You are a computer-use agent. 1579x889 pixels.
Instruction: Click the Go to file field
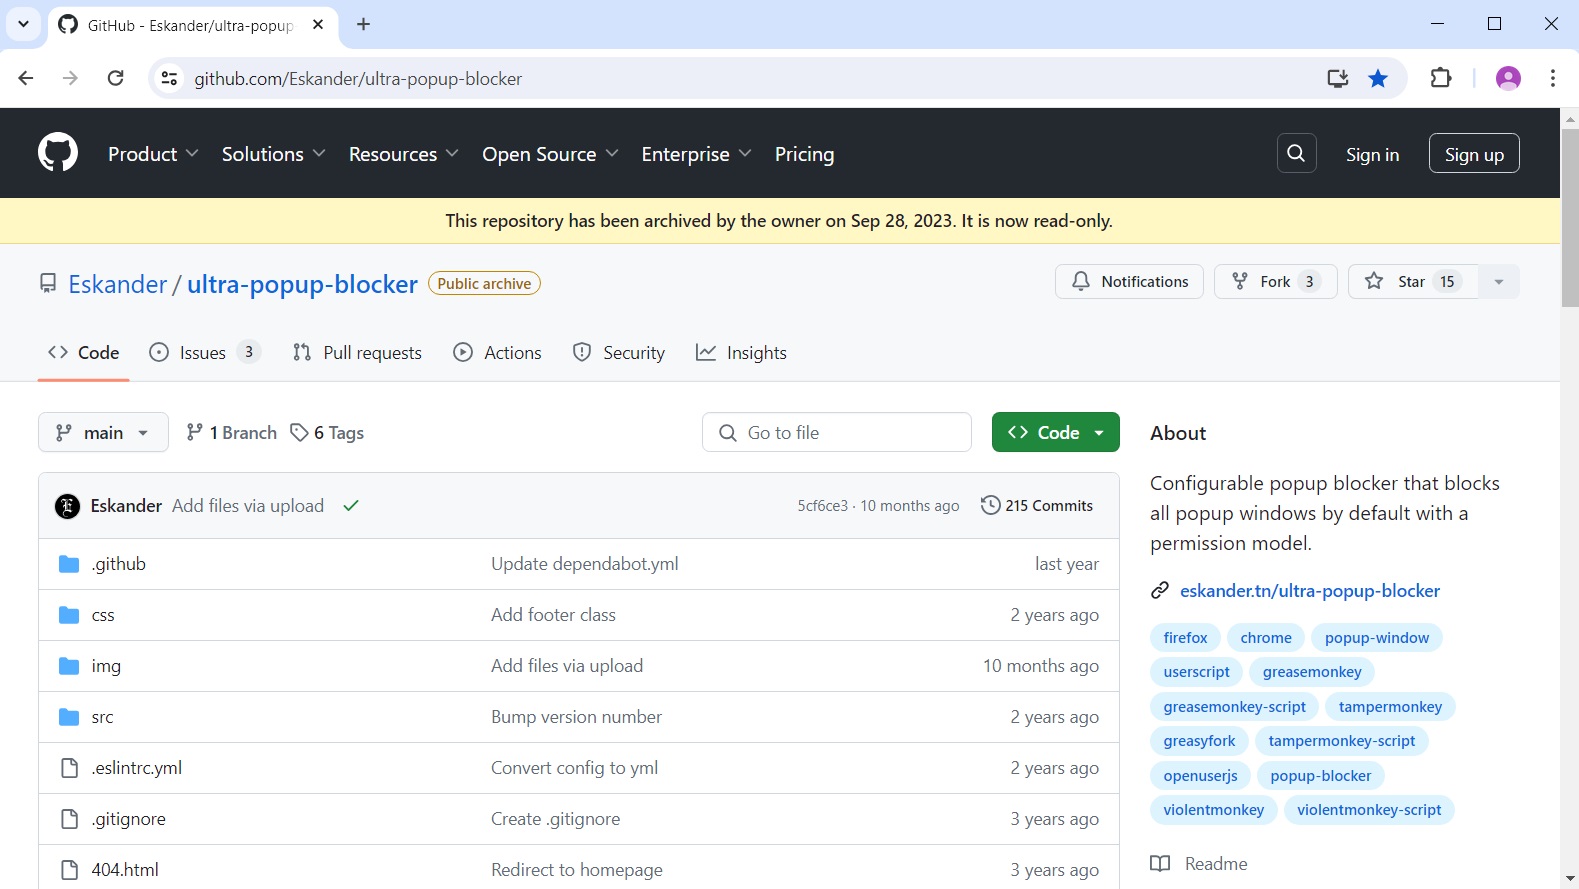click(836, 432)
